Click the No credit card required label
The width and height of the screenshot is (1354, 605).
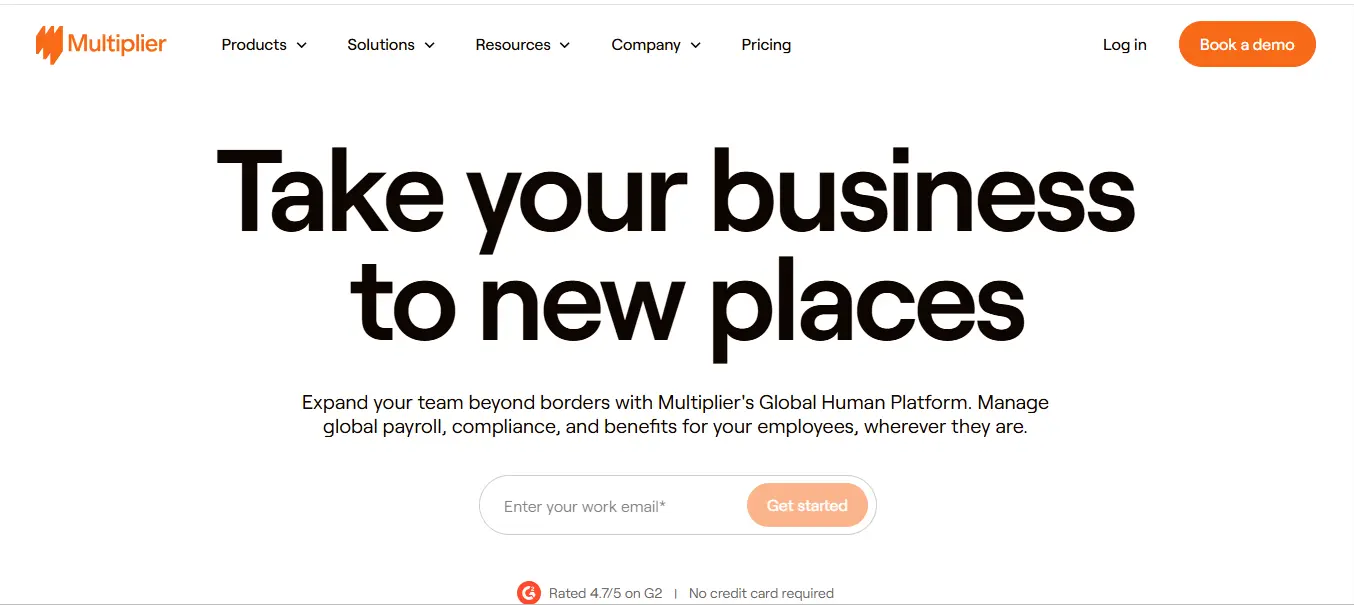(x=761, y=592)
